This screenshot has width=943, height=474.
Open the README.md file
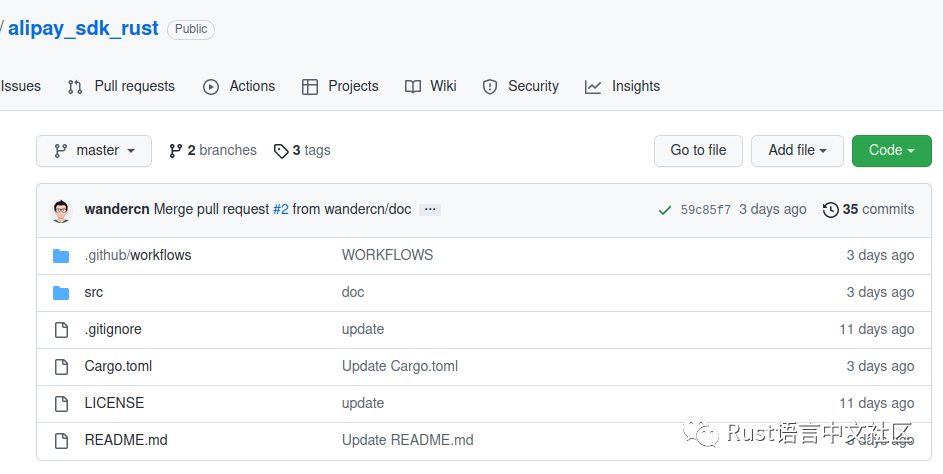point(126,440)
